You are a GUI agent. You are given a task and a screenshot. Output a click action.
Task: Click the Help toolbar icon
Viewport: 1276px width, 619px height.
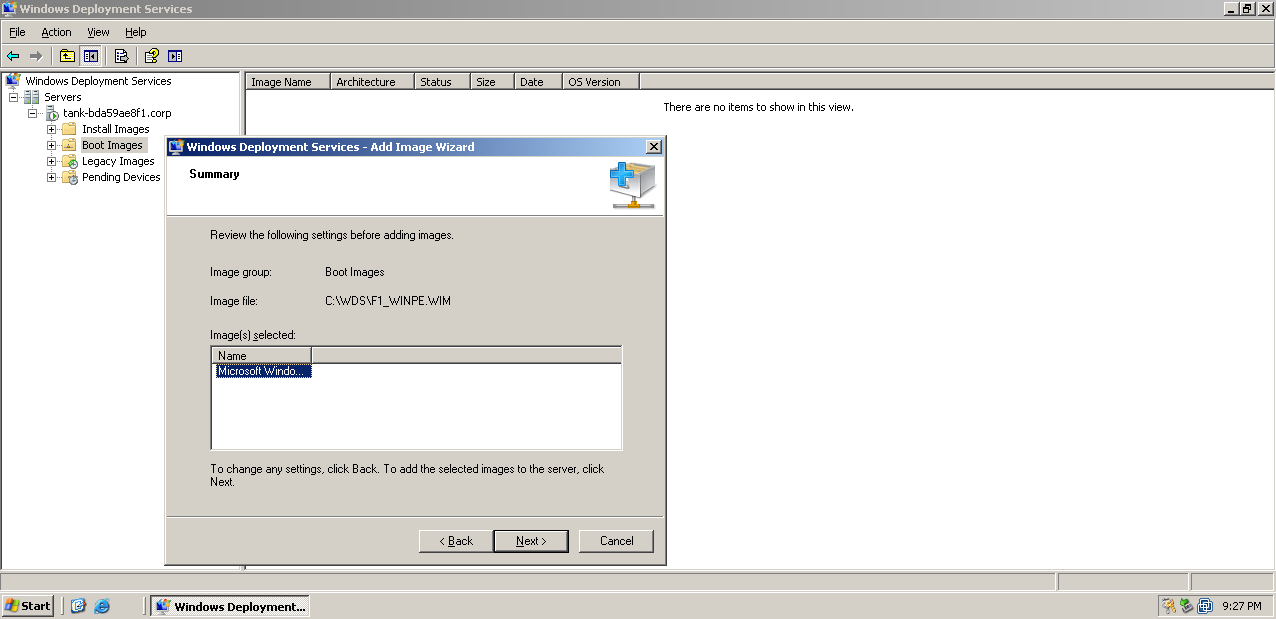tap(152, 56)
